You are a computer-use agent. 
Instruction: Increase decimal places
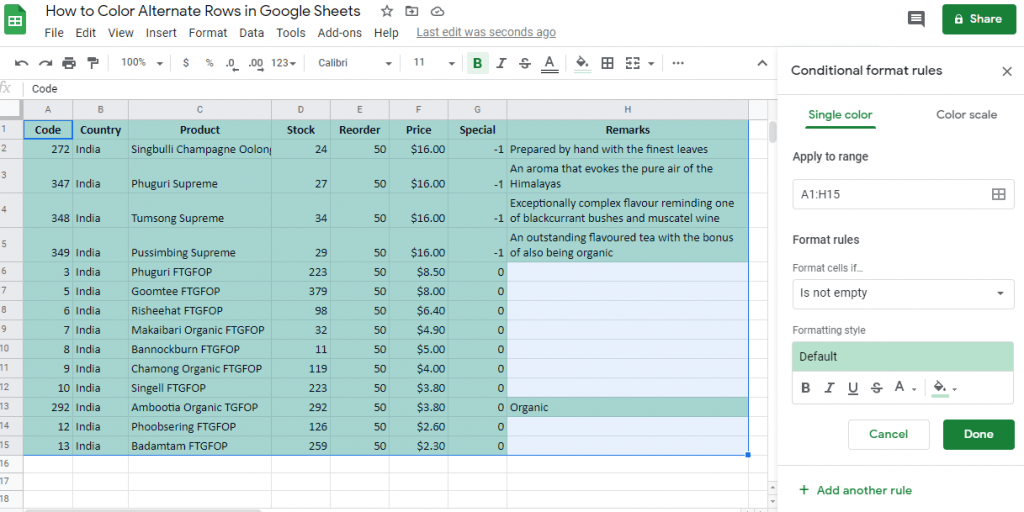255,63
